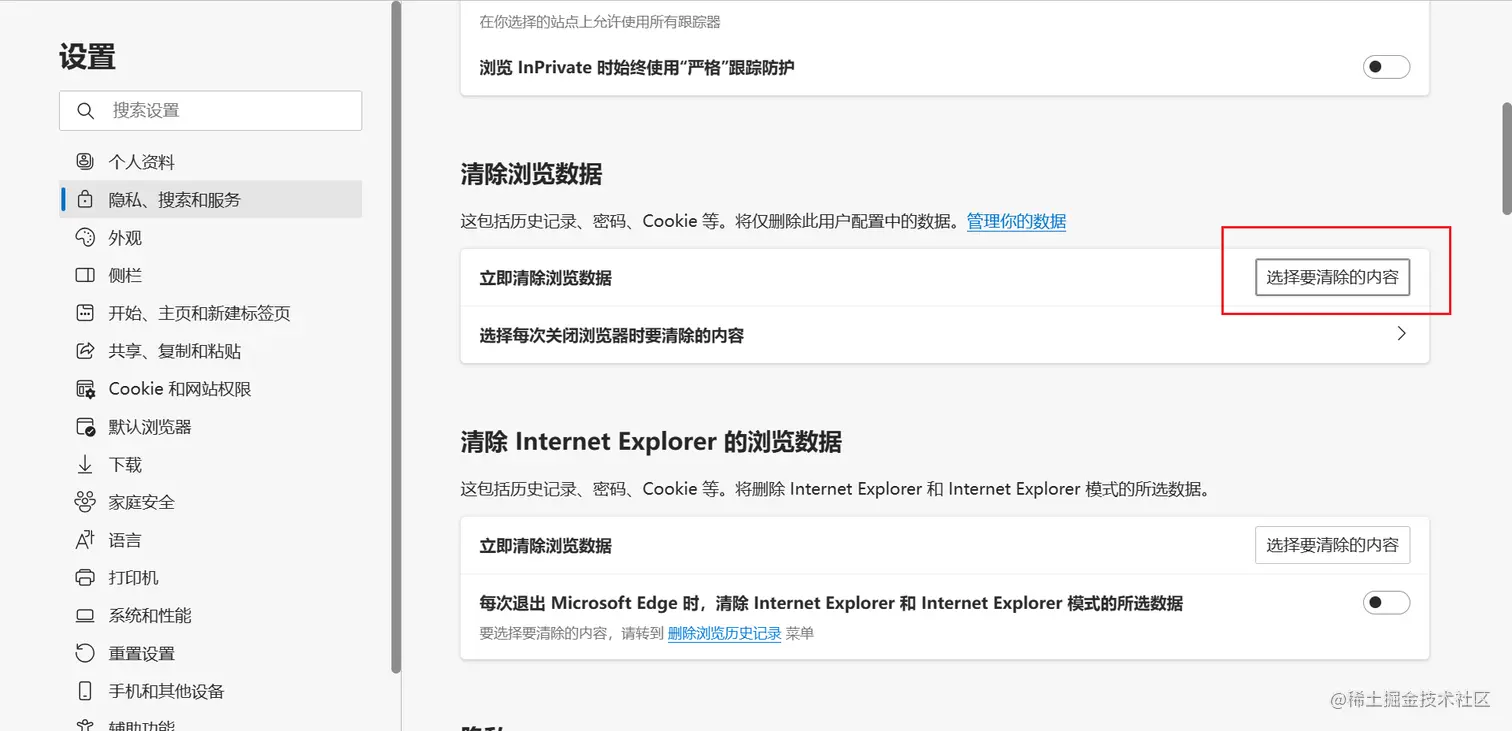Click the share icon beside 共享、复制和粘贴

[85, 351]
